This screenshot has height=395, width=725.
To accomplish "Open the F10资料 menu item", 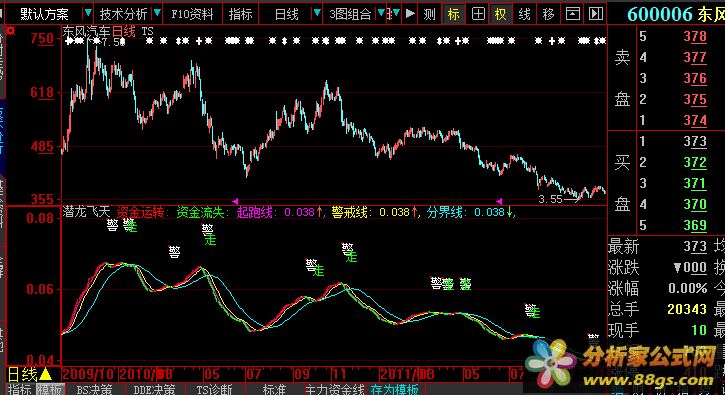I will pyautogui.click(x=192, y=14).
